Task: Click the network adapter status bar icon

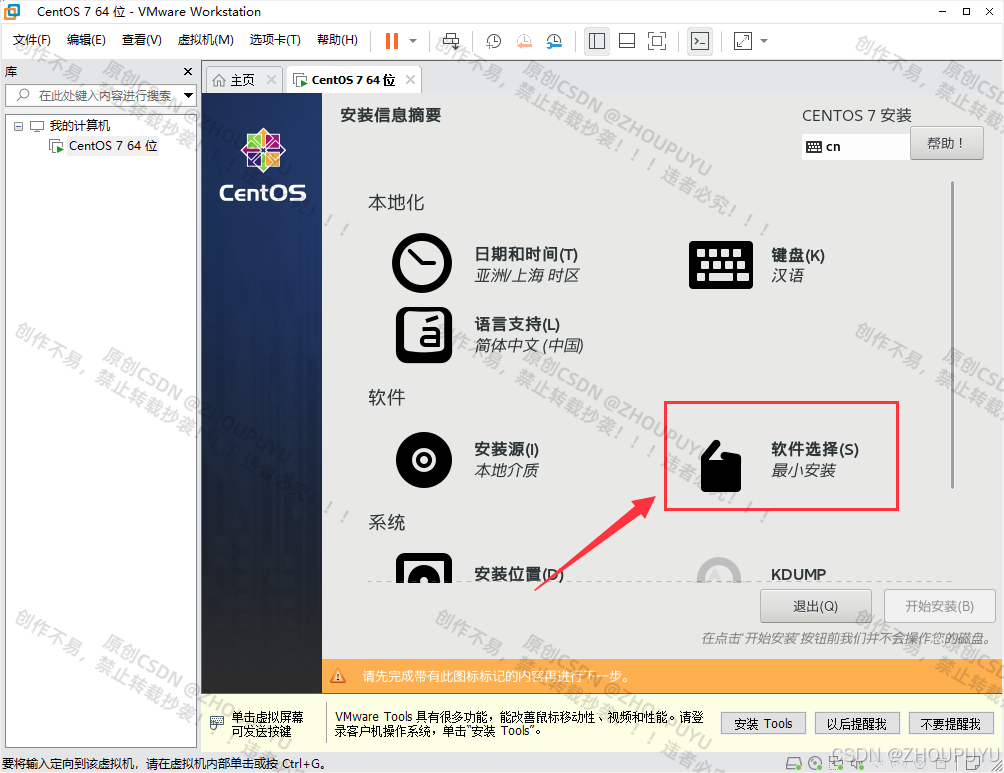Action: point(836,763)
